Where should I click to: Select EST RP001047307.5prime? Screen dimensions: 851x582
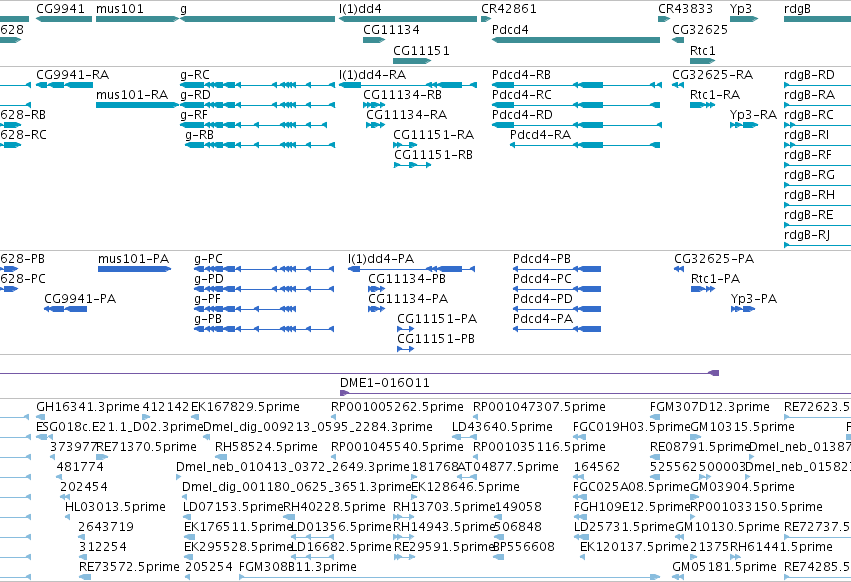click(475, 417)
